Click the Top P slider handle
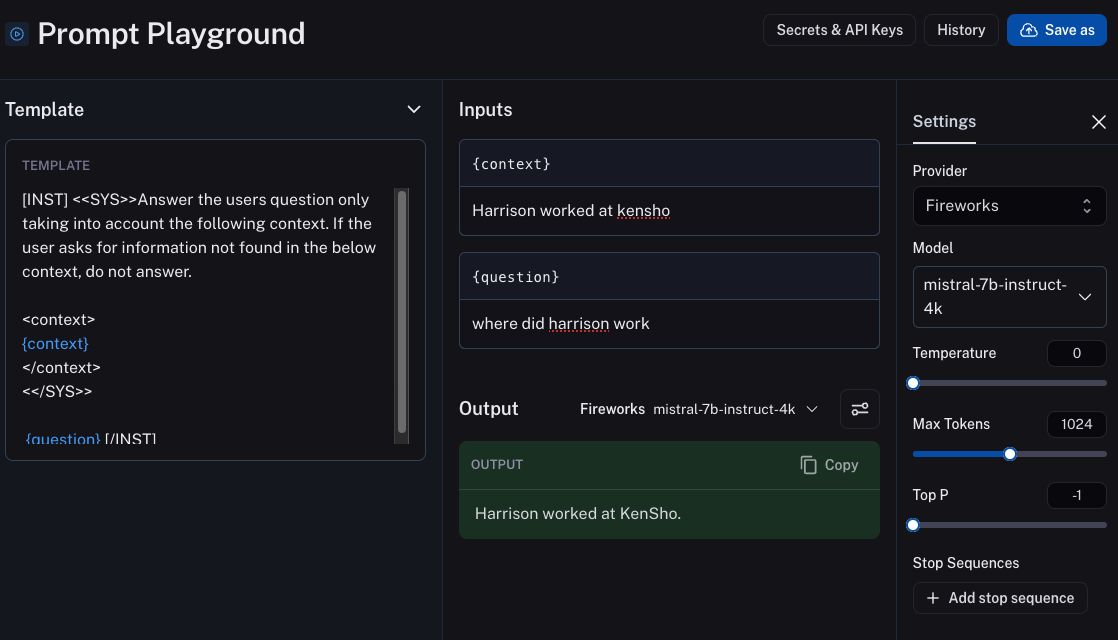 pyautogui.click(x=913, y=525)
